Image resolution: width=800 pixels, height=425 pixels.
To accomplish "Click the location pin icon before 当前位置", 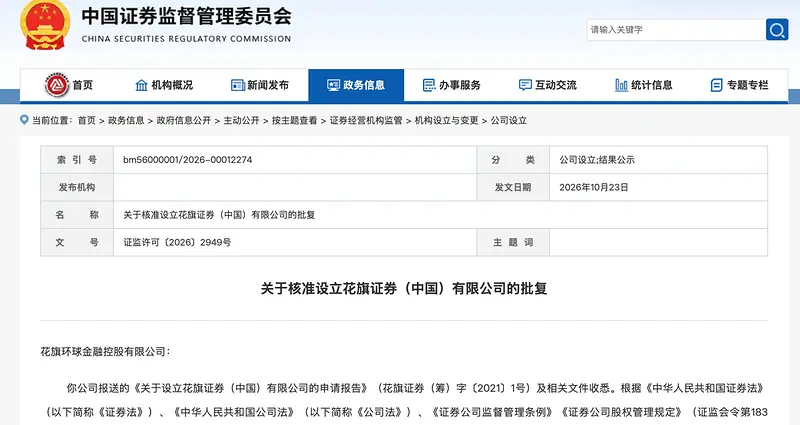I will (x=24, y=120).
